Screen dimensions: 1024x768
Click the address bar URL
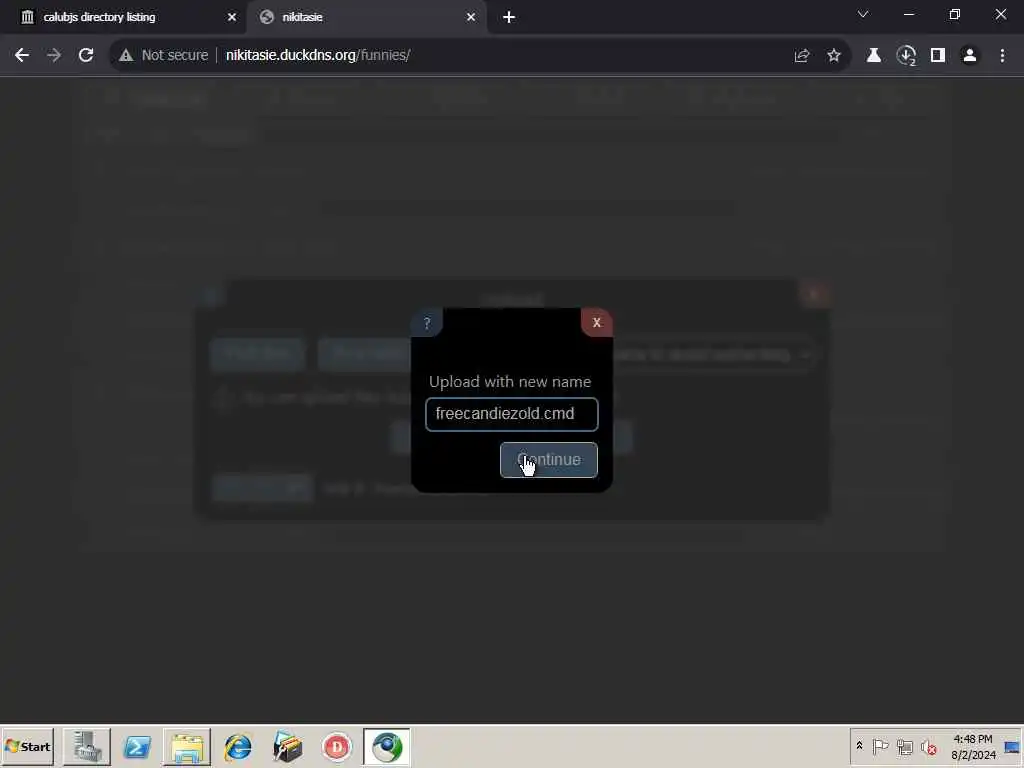click(318, 55)
